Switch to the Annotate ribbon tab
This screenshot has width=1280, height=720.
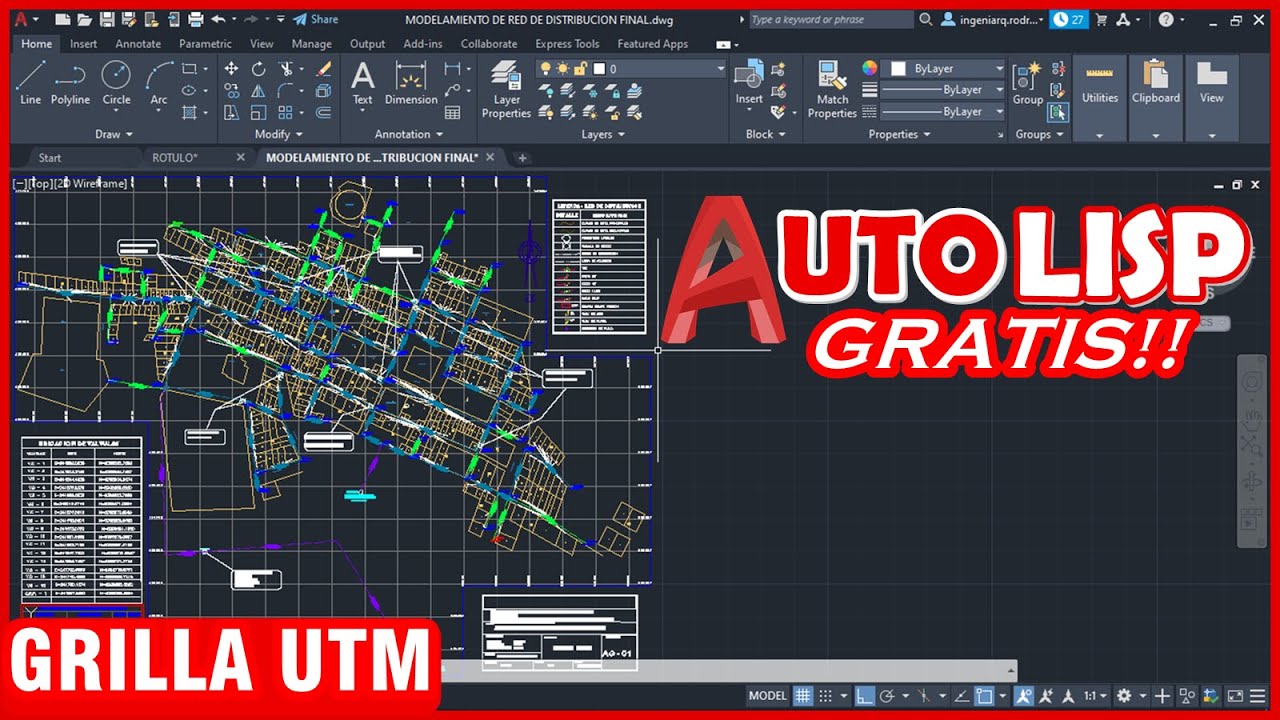point(138,44)
